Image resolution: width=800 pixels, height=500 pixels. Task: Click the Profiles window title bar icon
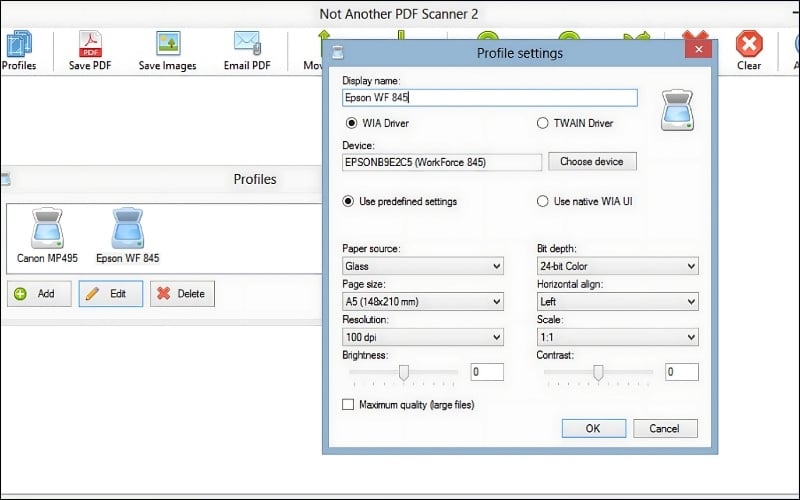tap(6, 179)
